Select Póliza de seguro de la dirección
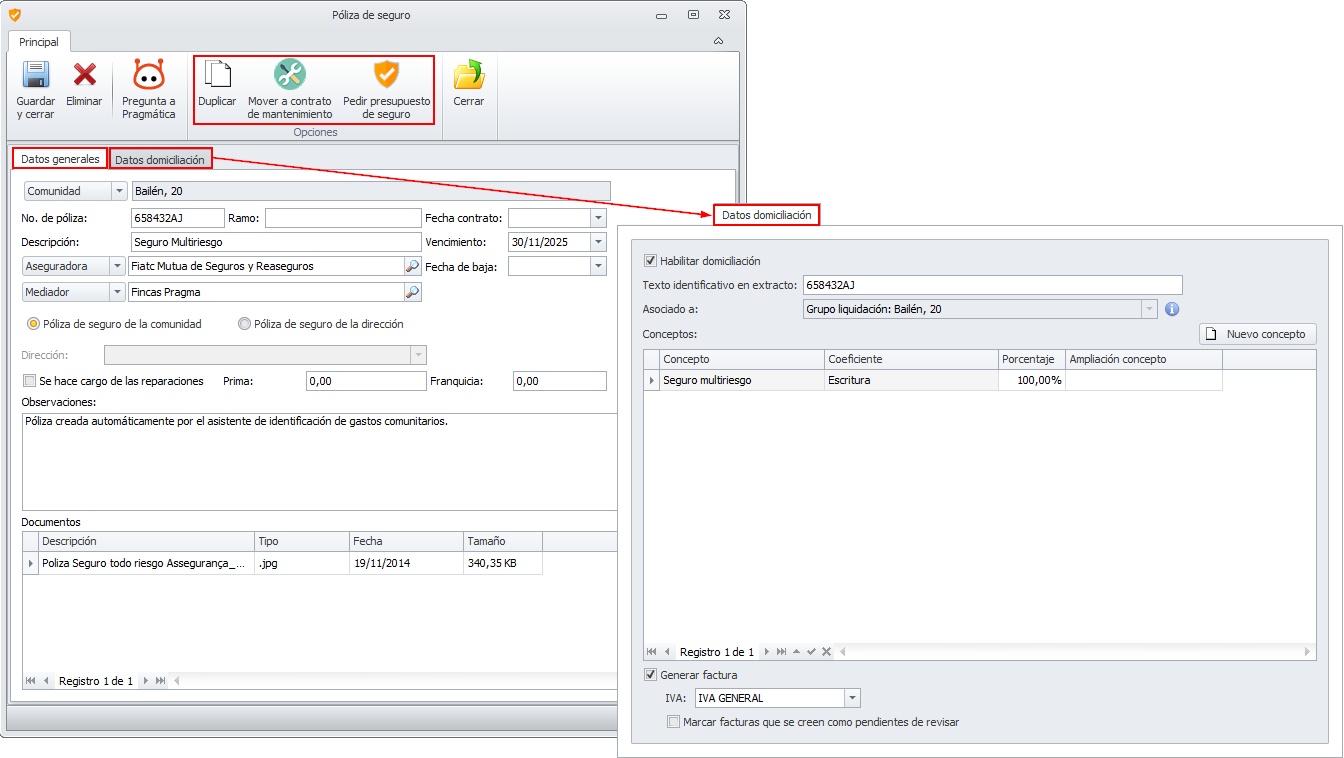Screen dimensions: 1344x758 point(320,324)
